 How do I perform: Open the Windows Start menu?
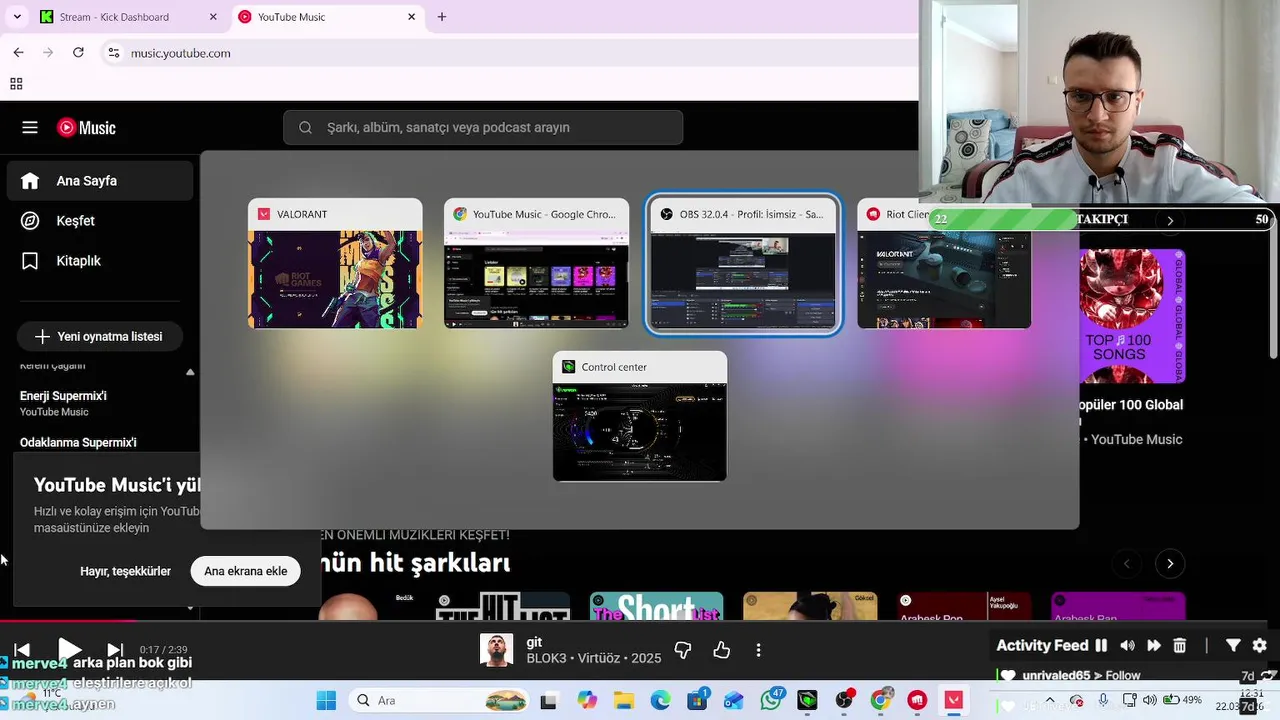(326, 700)
